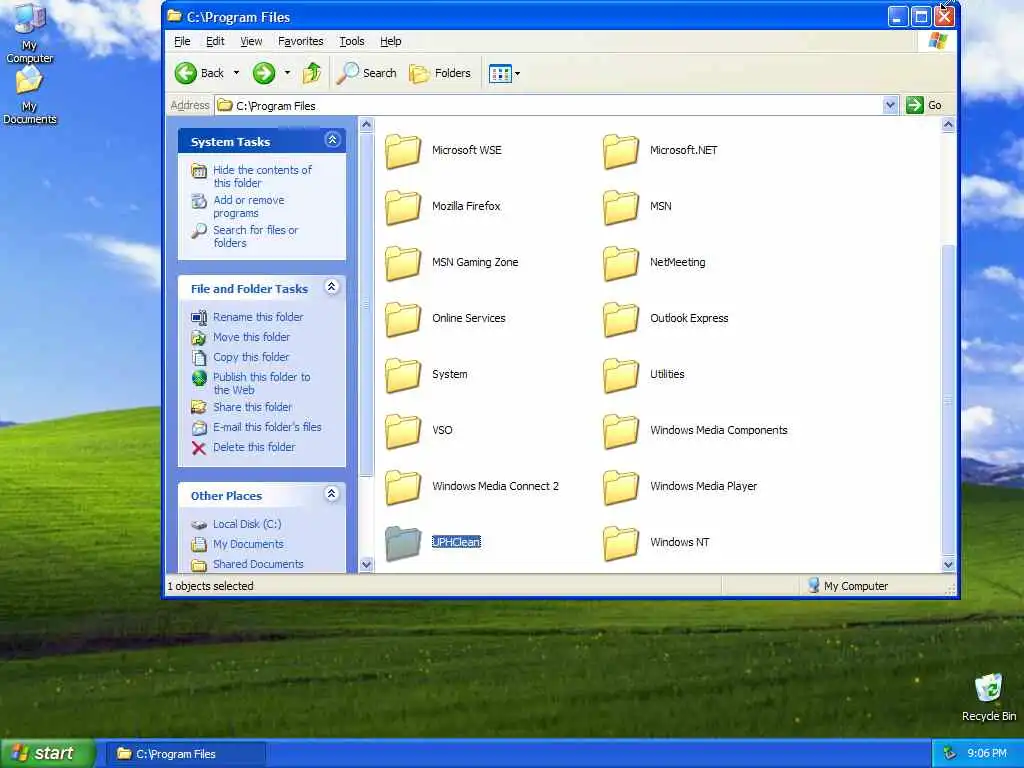Image resolution: width=1024 pixels, height=768 pixels.
Task: Click Share this folder link
Action: tap(252, 407)
